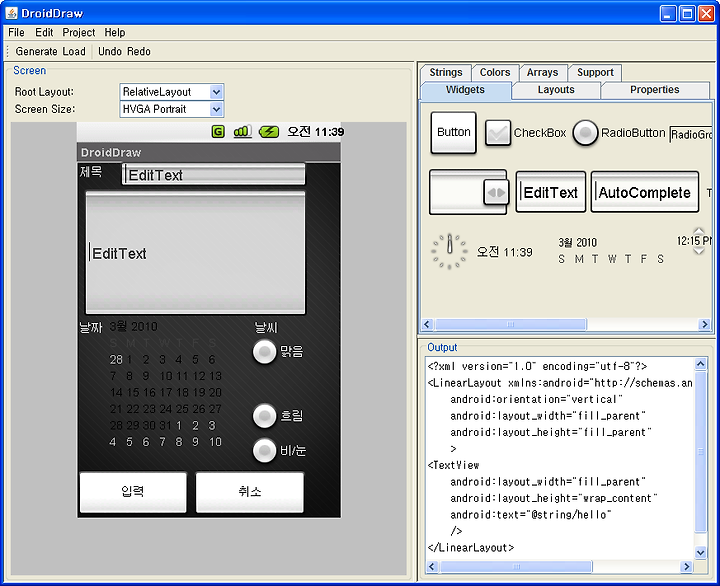The image size is (720, 586).
Task: Select the Layouts tab
Action: [x=556, y=90]
